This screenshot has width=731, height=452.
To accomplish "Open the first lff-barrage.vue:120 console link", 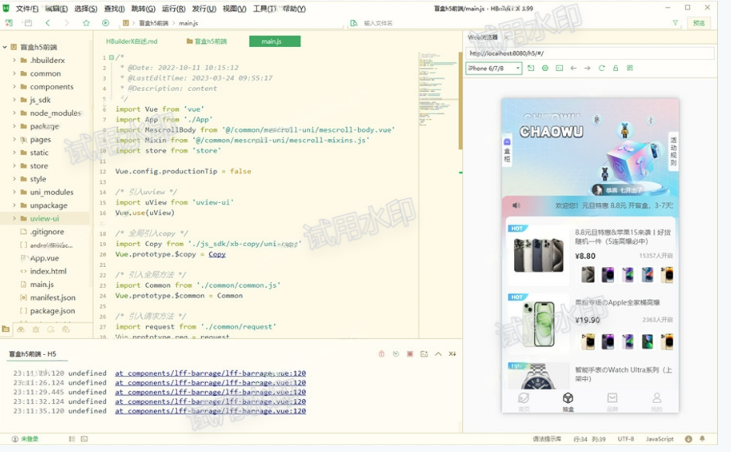I will 210,373.
